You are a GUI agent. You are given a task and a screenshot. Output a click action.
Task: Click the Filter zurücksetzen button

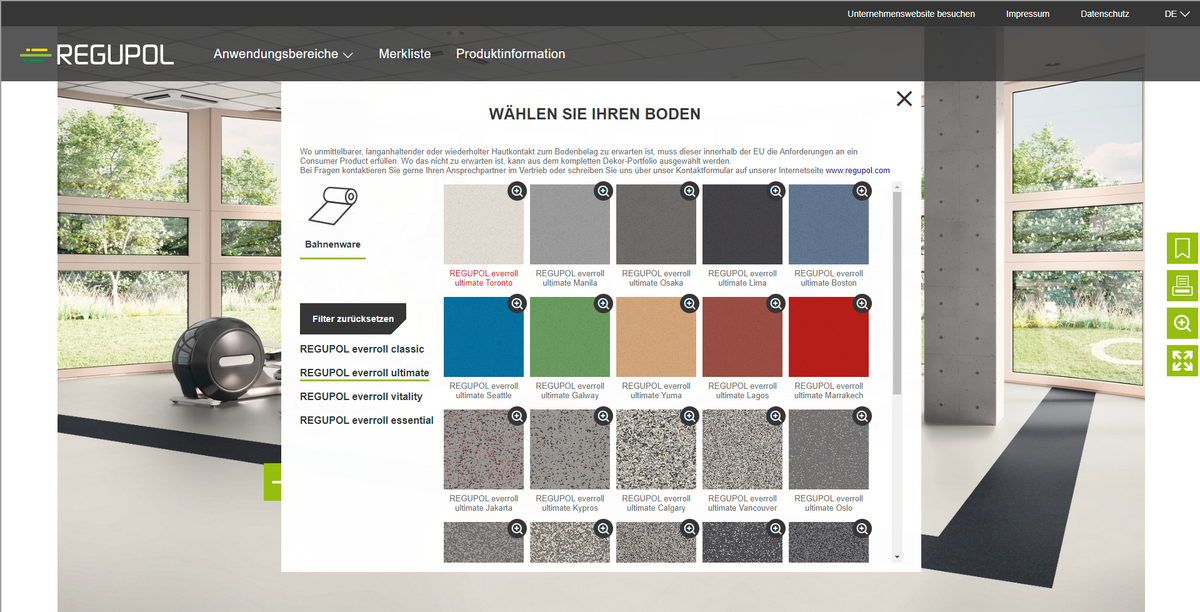(352, 319)
